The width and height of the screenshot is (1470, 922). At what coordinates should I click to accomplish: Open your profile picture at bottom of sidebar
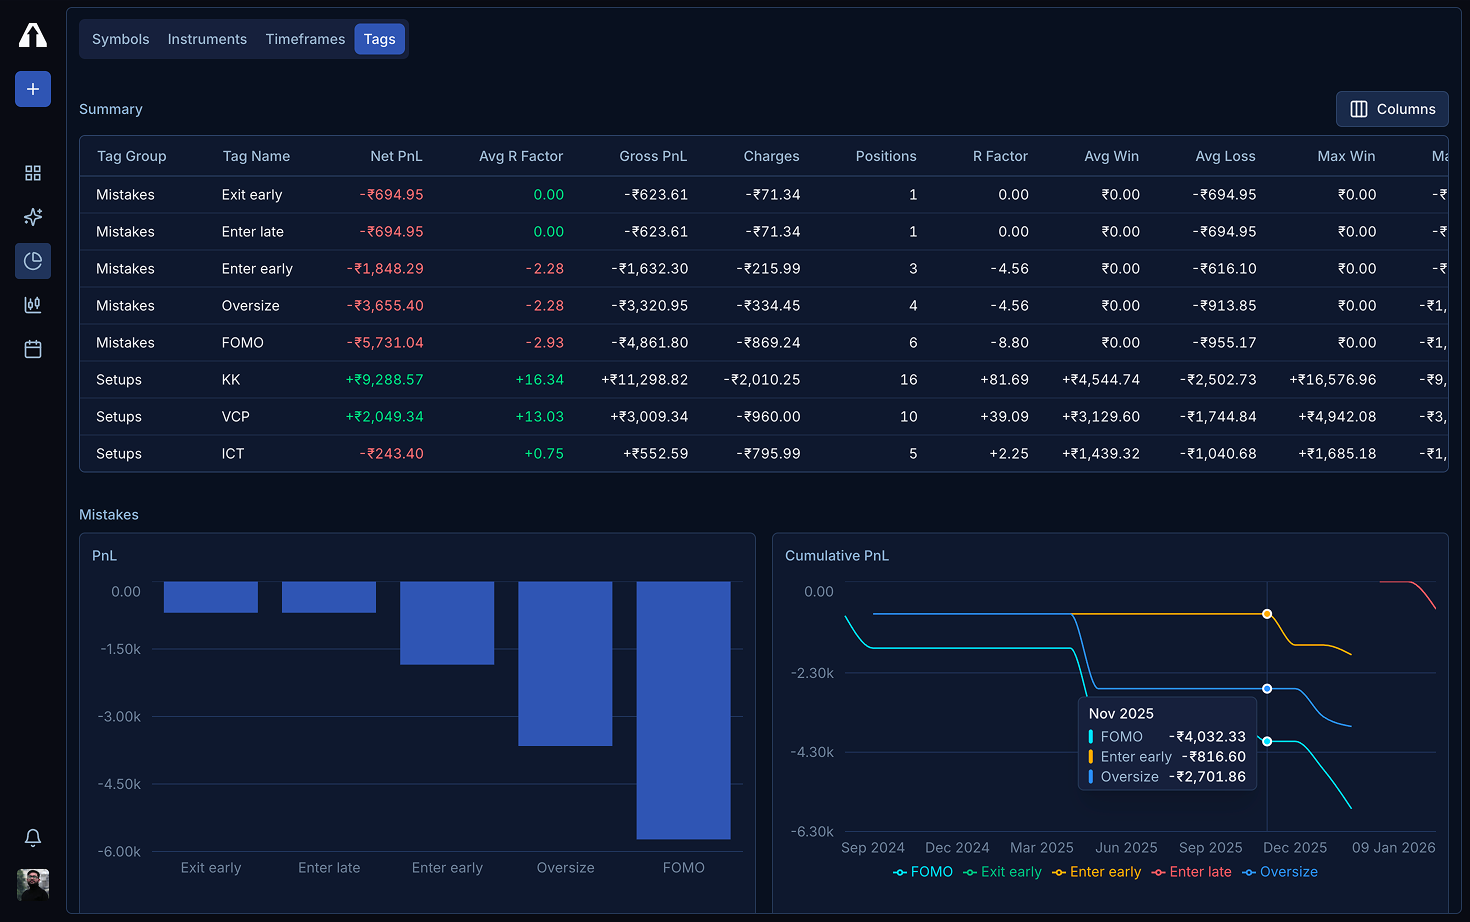pos(32,885)
